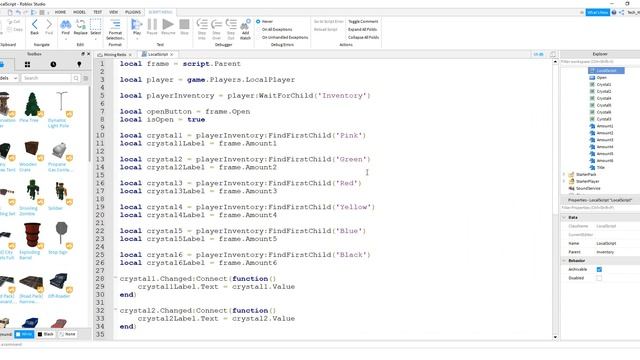Screen dimensions: 640x360
Task: Open Toolbox recent clock tab
Action: 53,64
